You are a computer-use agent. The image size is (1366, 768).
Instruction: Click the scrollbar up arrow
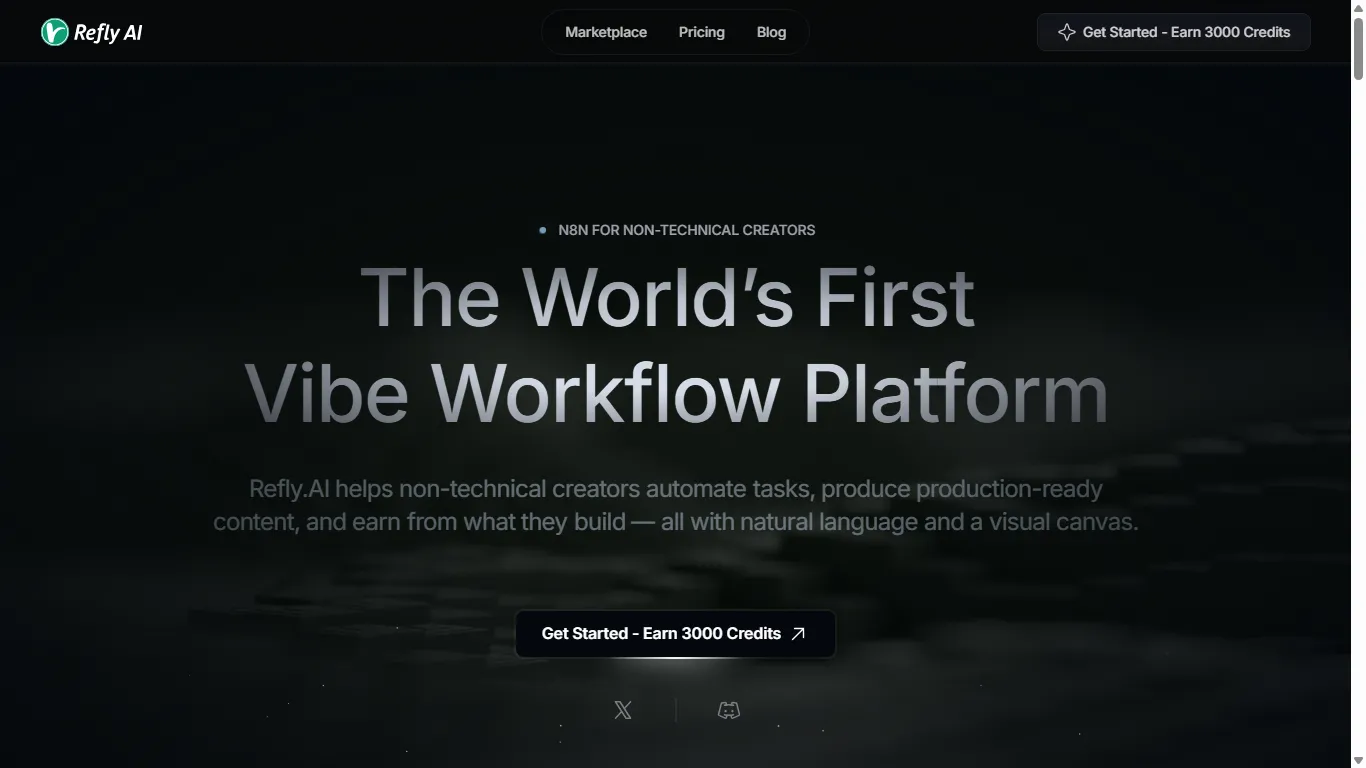1358,8
